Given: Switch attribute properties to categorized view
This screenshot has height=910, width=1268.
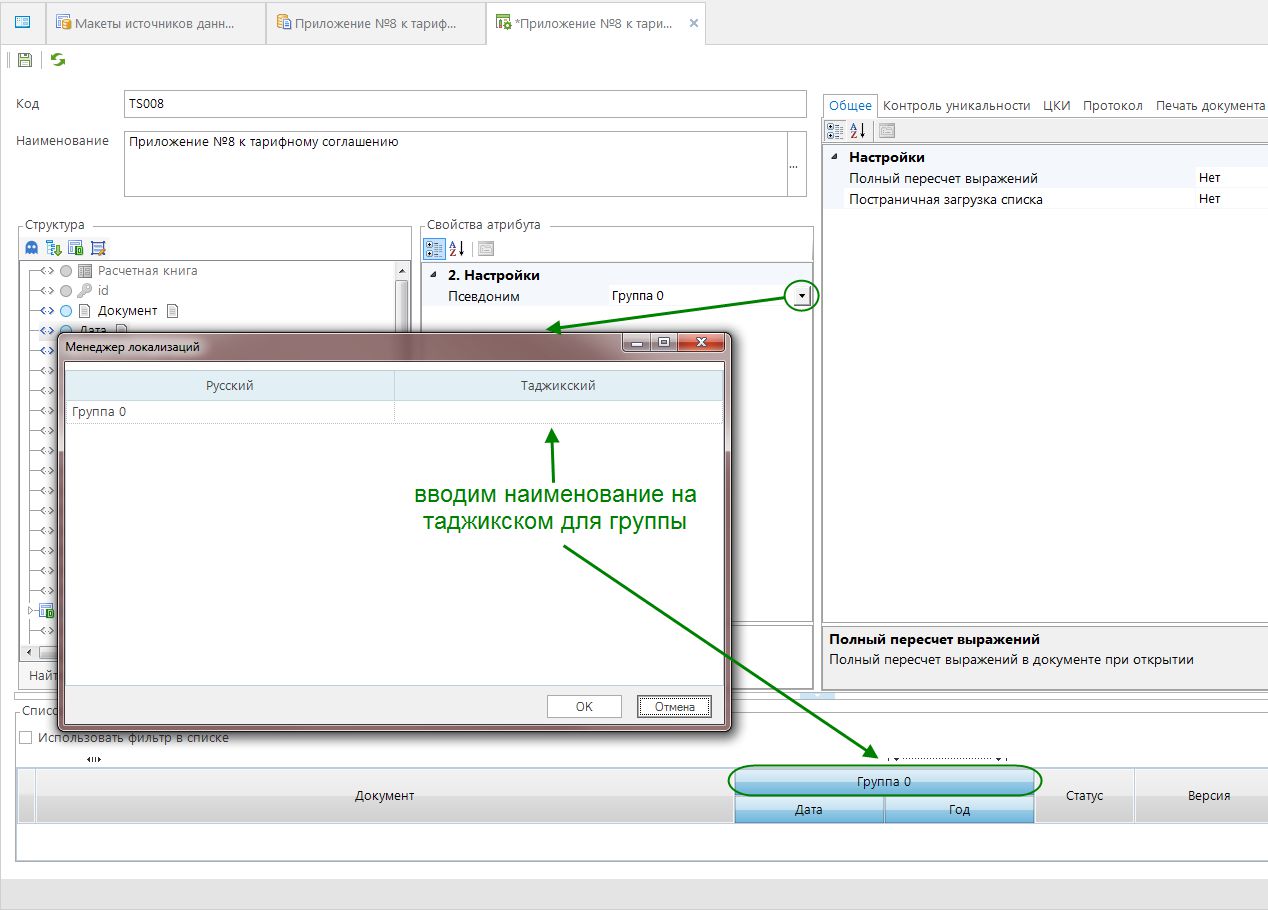Looking at the screenshot, I should 434,248.
